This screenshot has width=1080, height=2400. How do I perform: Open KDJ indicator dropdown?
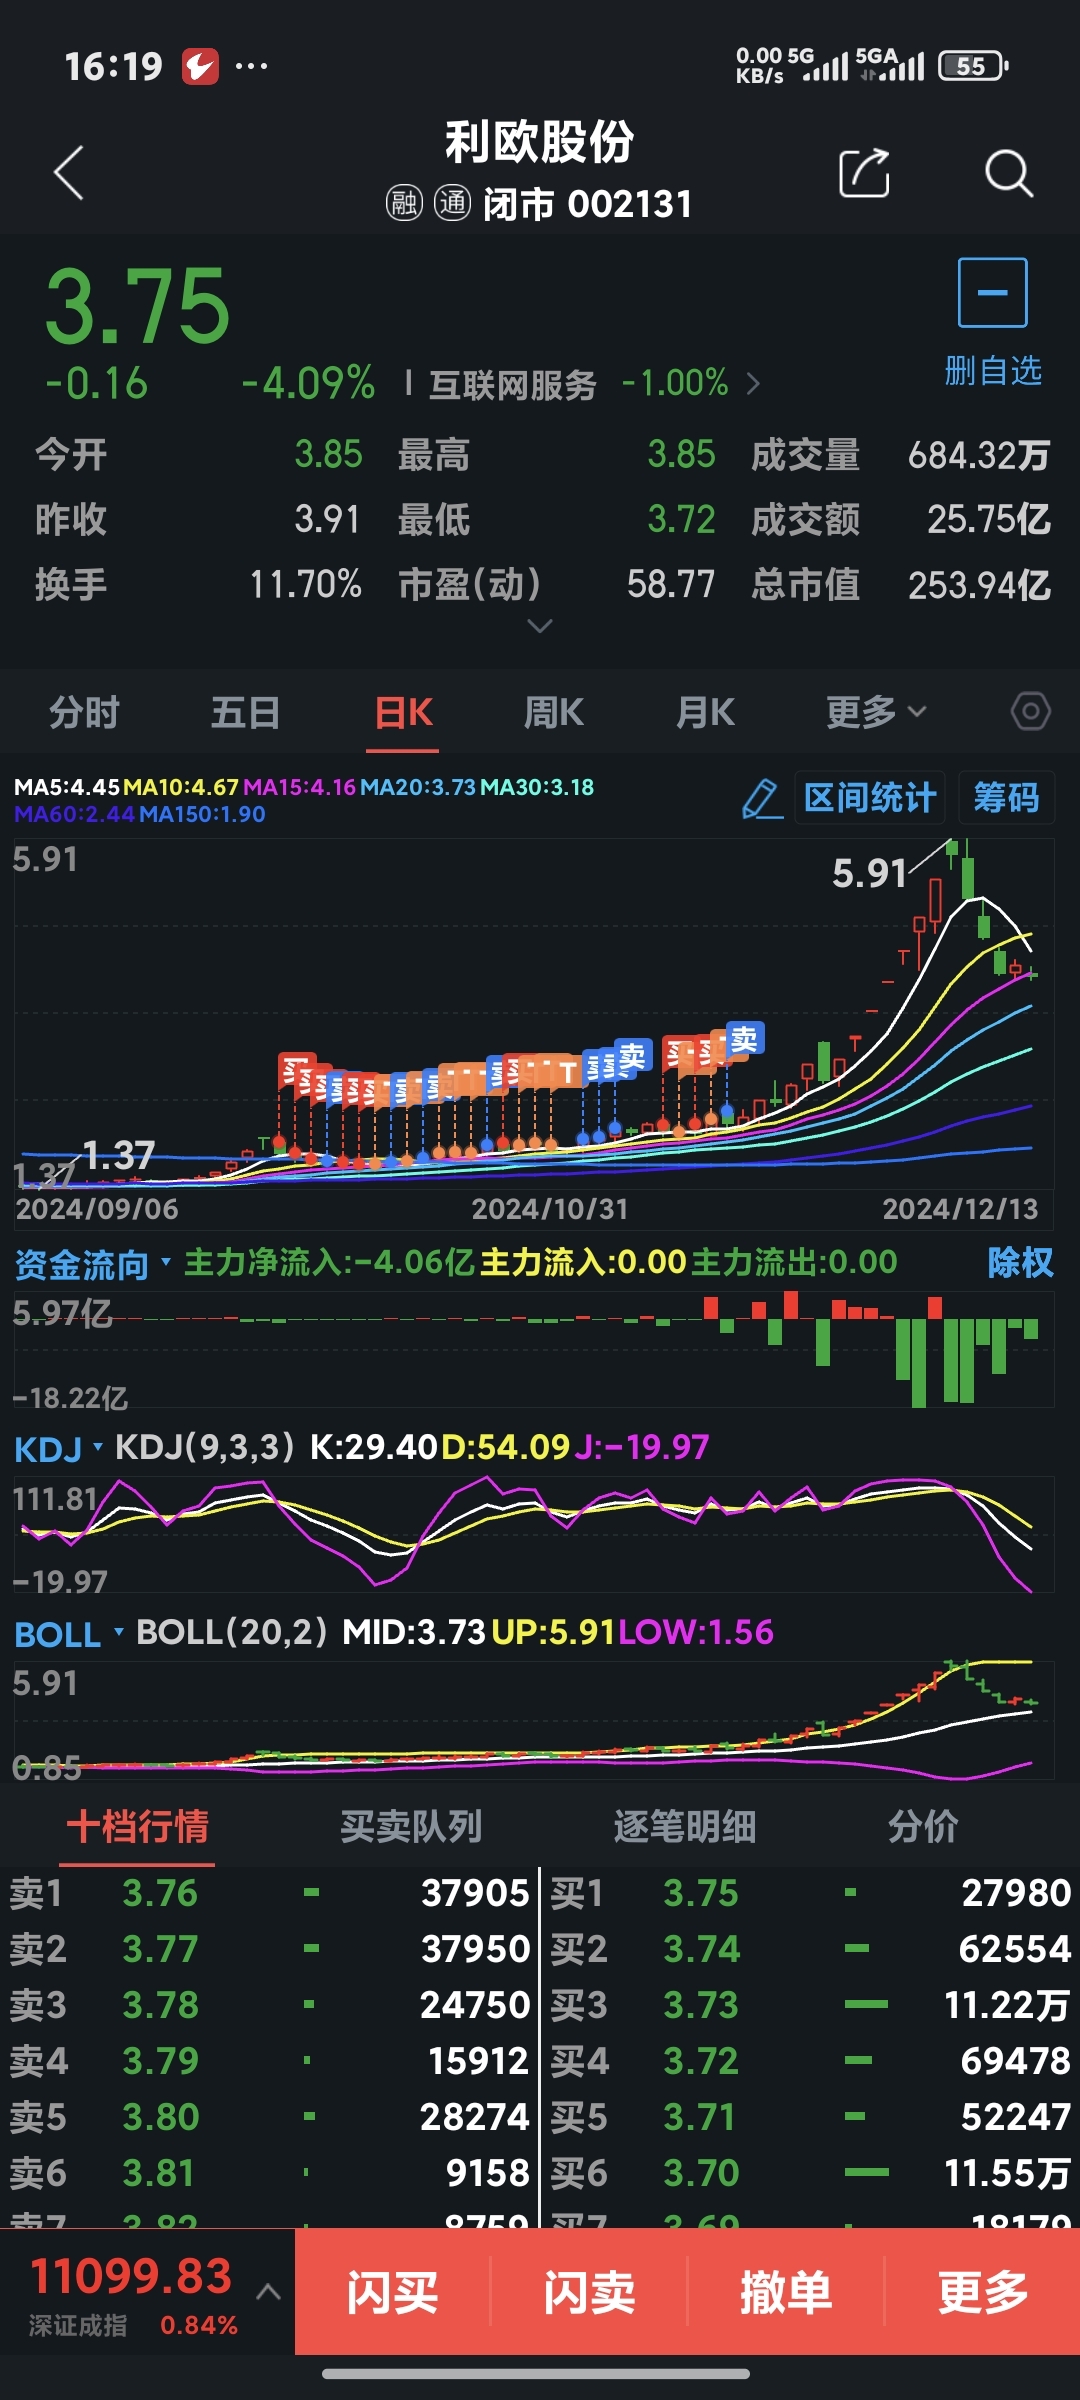click(58, 1449)
